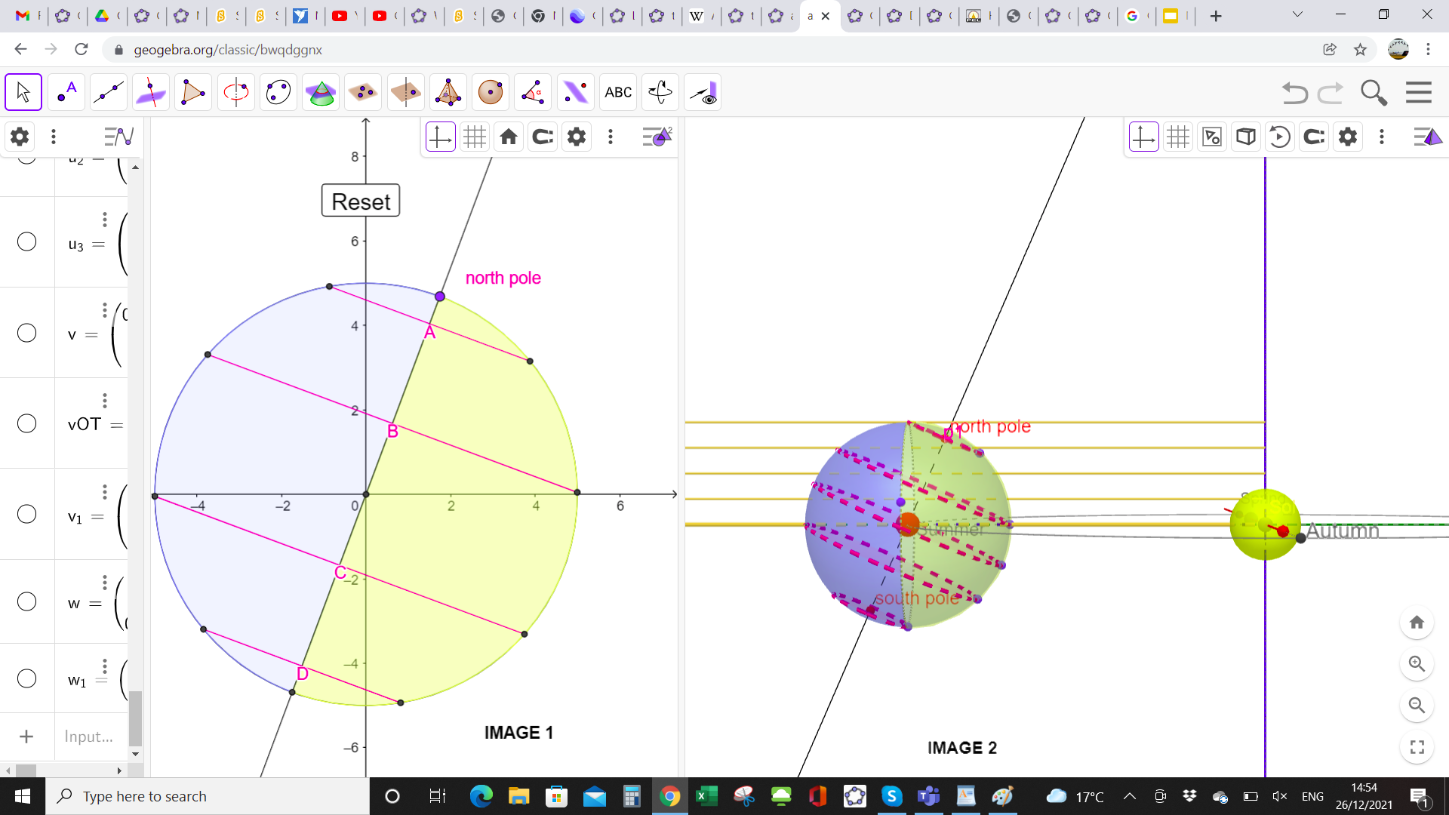The width and height of the screenshot is (1449, 815).
Task: Open Excel from the Windows taskbar
Action: (707, 796)
